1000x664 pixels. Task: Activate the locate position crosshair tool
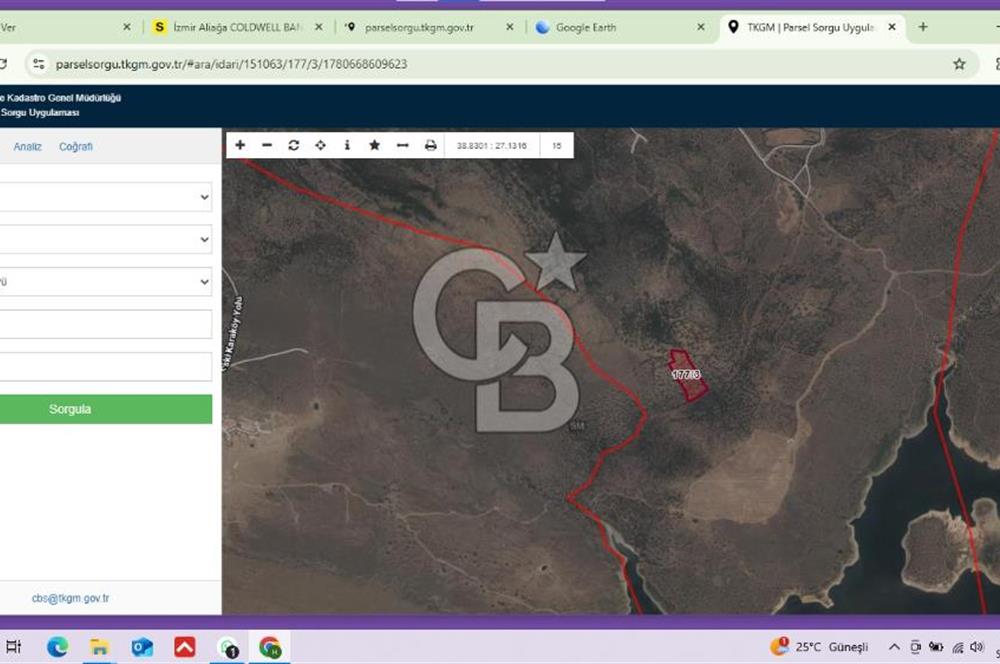(320, 145)
